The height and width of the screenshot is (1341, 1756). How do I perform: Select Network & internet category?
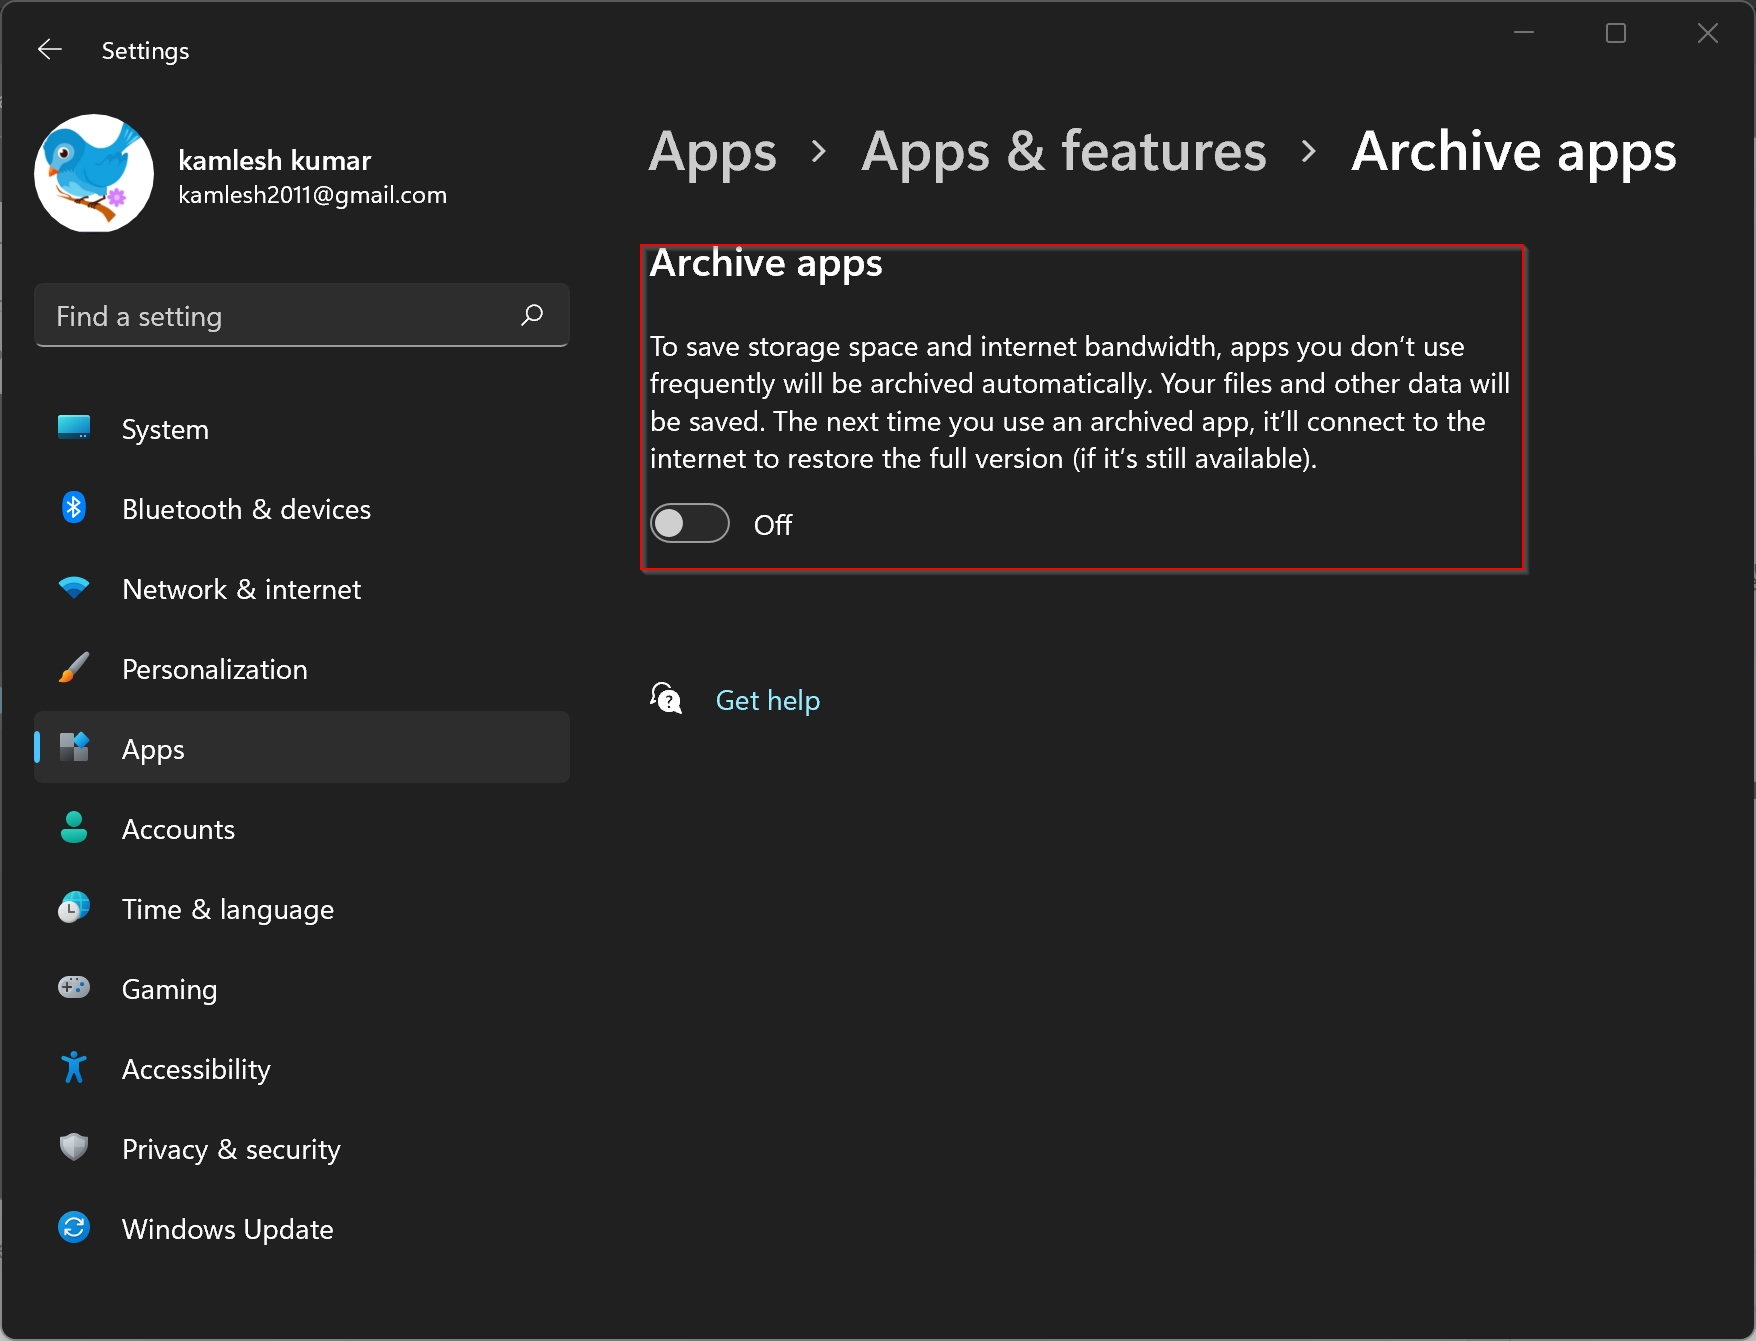point(302,589)
